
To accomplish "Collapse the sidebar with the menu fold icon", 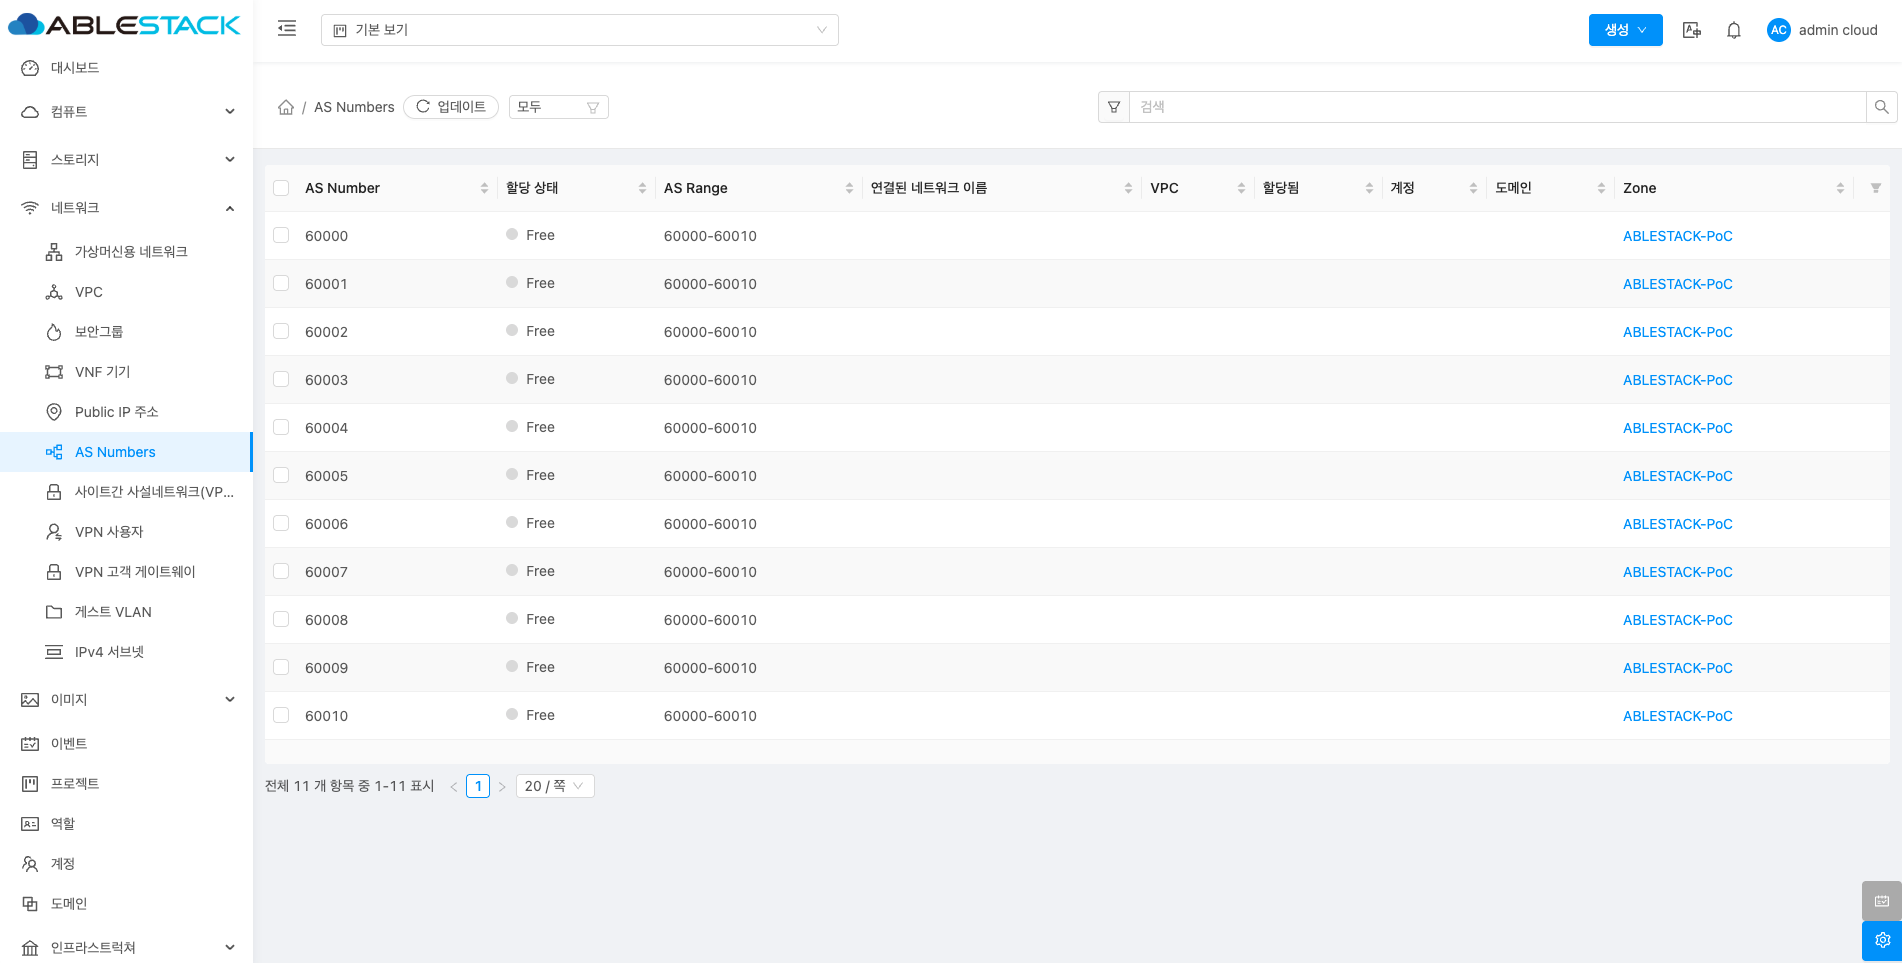I will pos(287,29).
